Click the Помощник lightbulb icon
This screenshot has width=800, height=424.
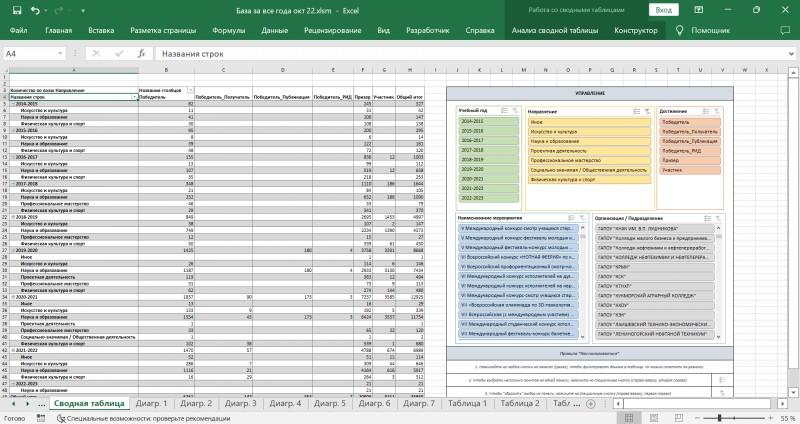[679, 31]
